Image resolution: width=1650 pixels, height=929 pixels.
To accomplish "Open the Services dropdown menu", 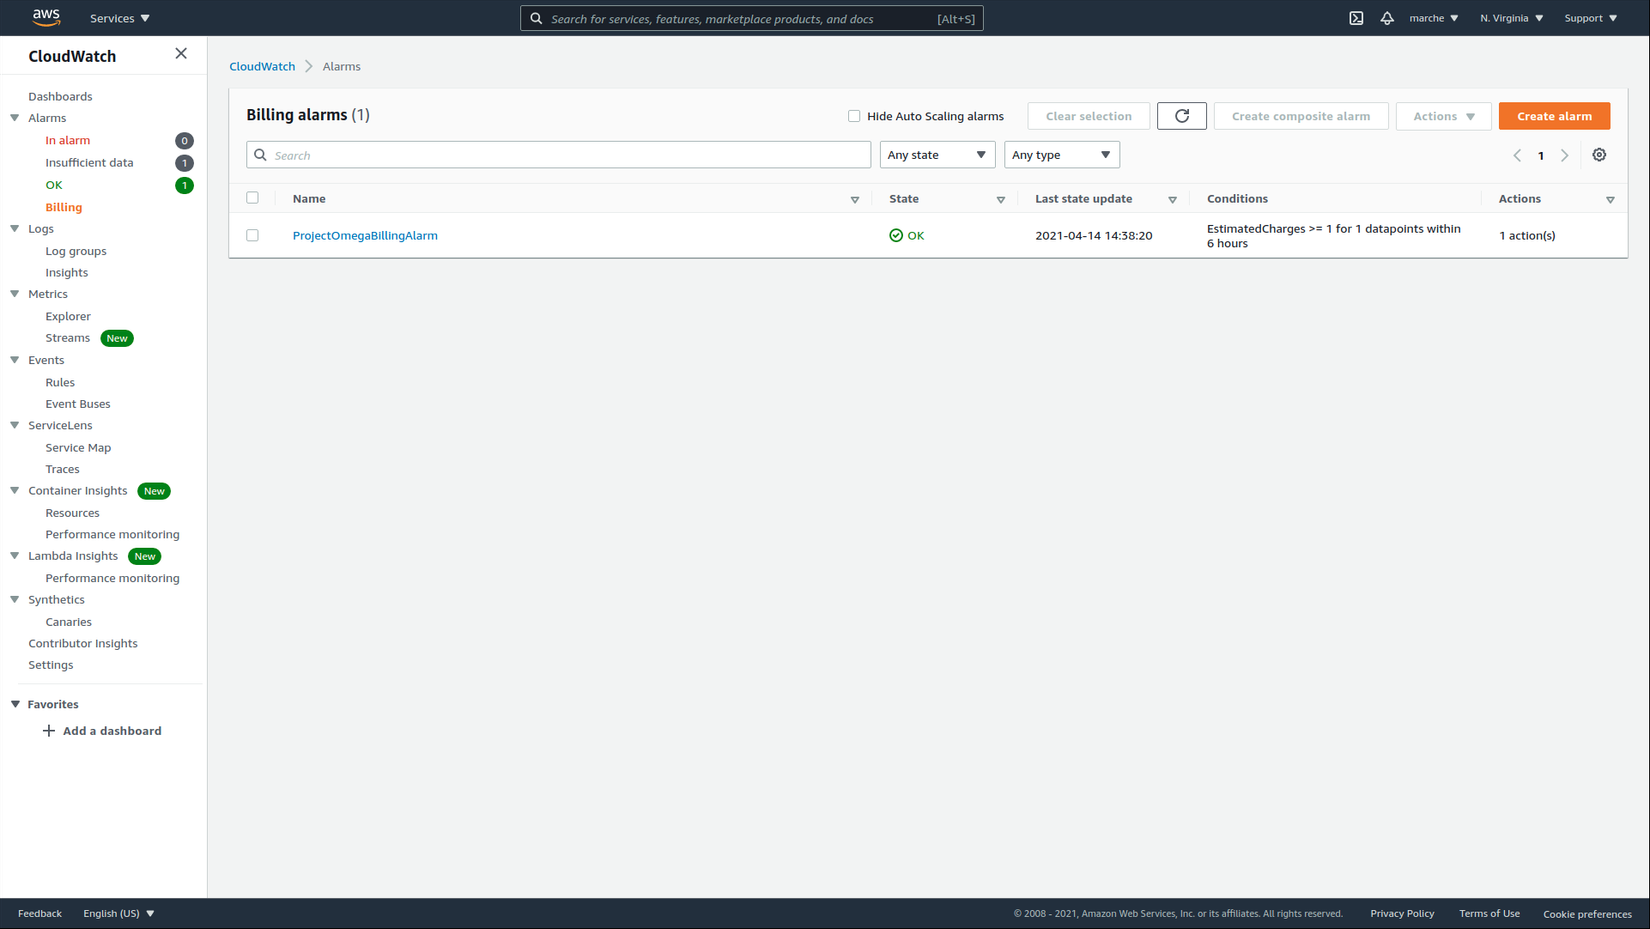I will point(120,18).
